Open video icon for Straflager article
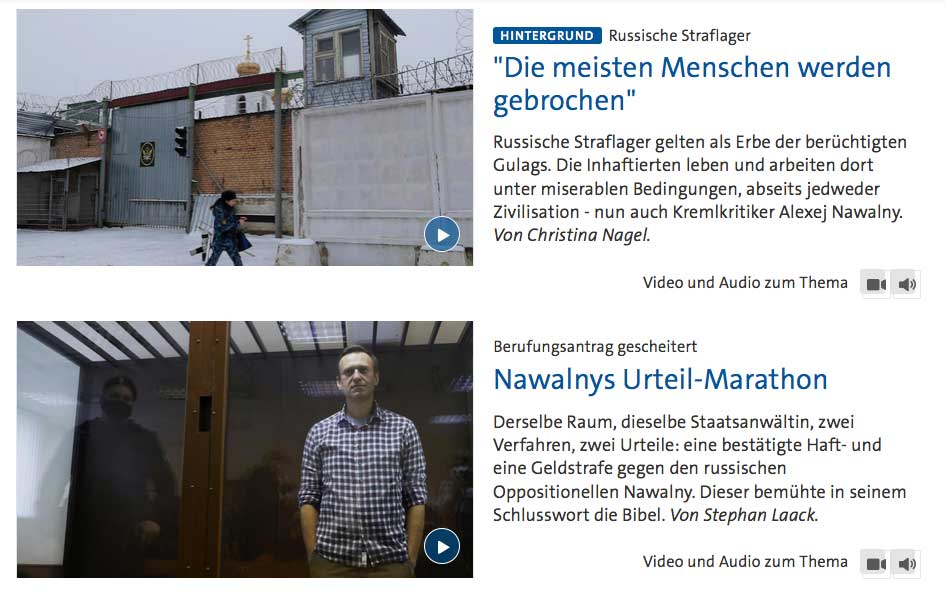The height and width of the screenshot is (591, 945). 876,284
